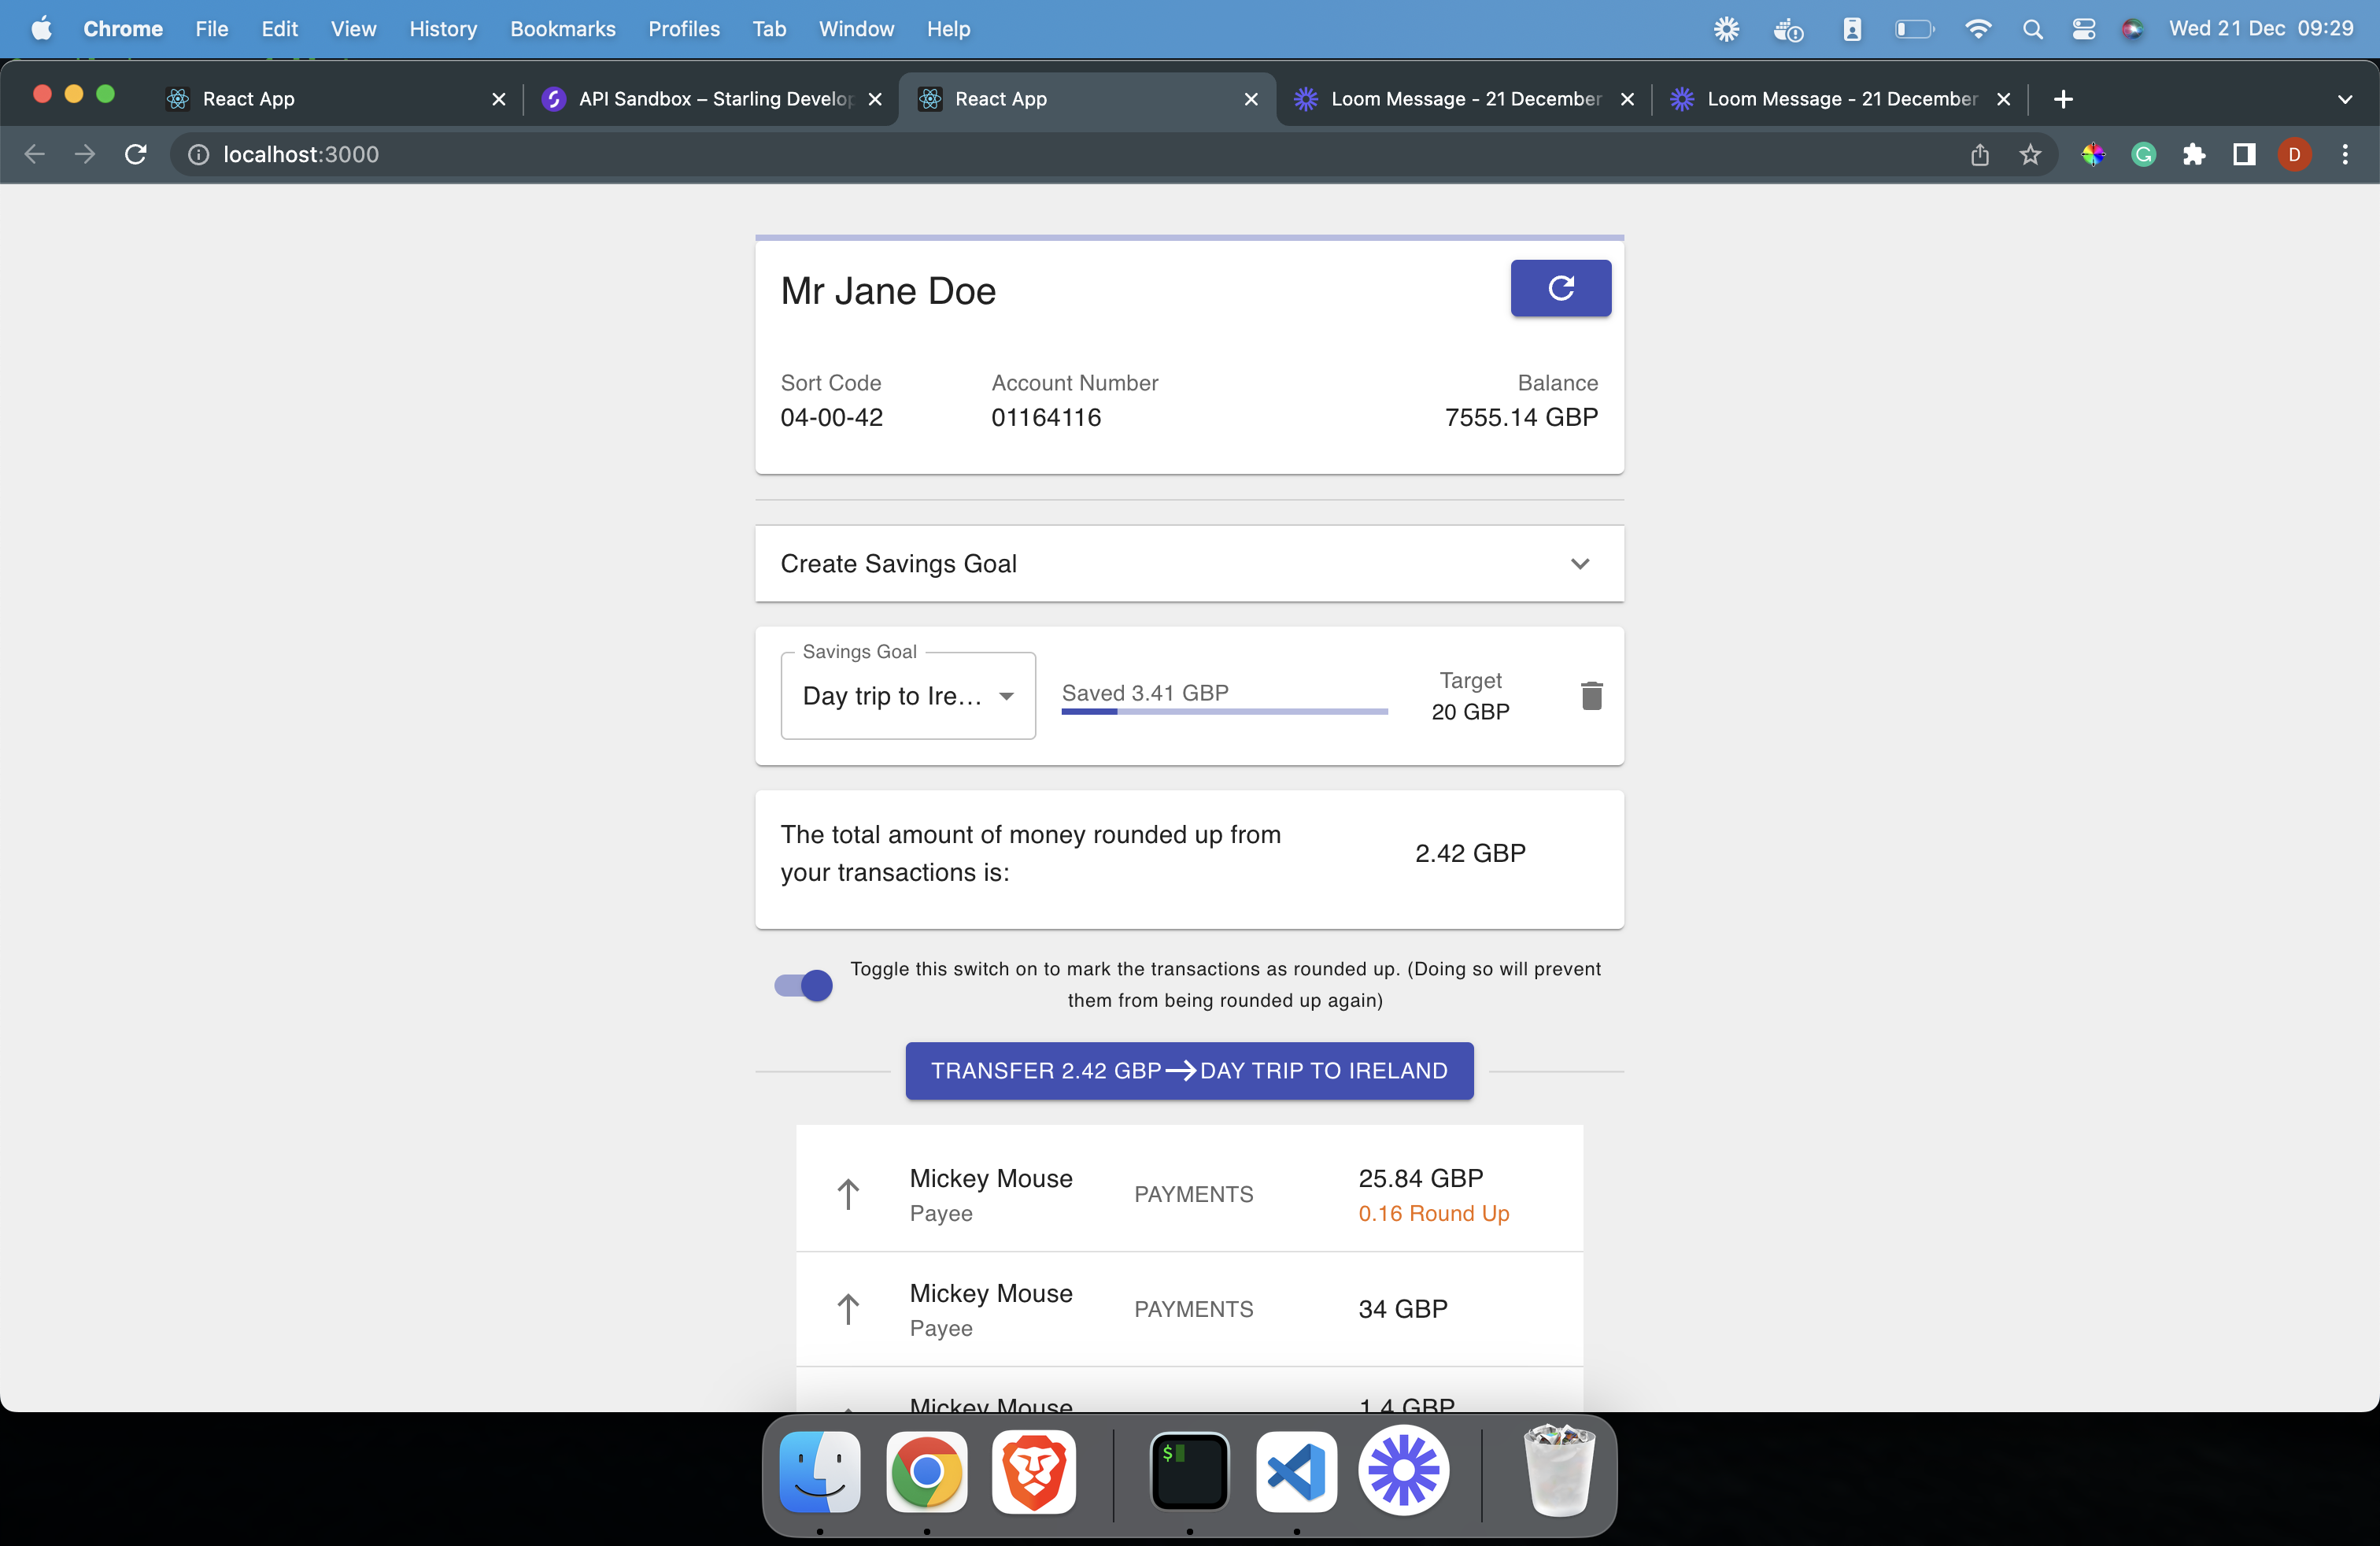This screenshot has height=1546, width=2380.
Task: Switch to the first Loom Message tab
Action: point(1463,99)
